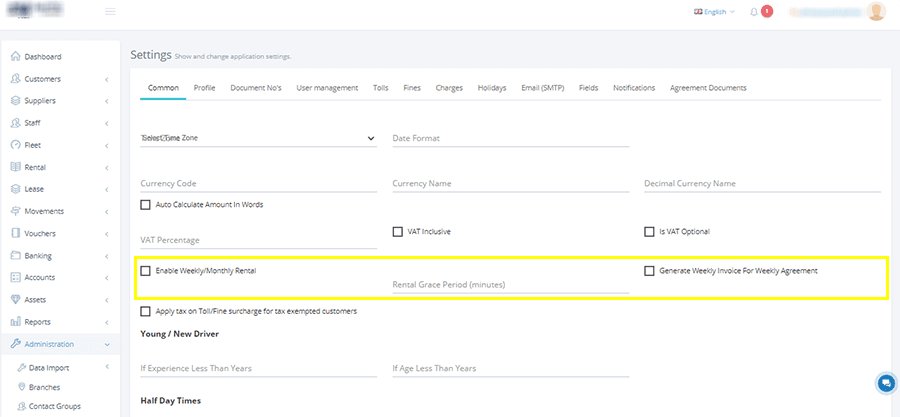
Task: Check Apply tax on Toll/Fine surcharge
Action: click(x=145, y=311)
